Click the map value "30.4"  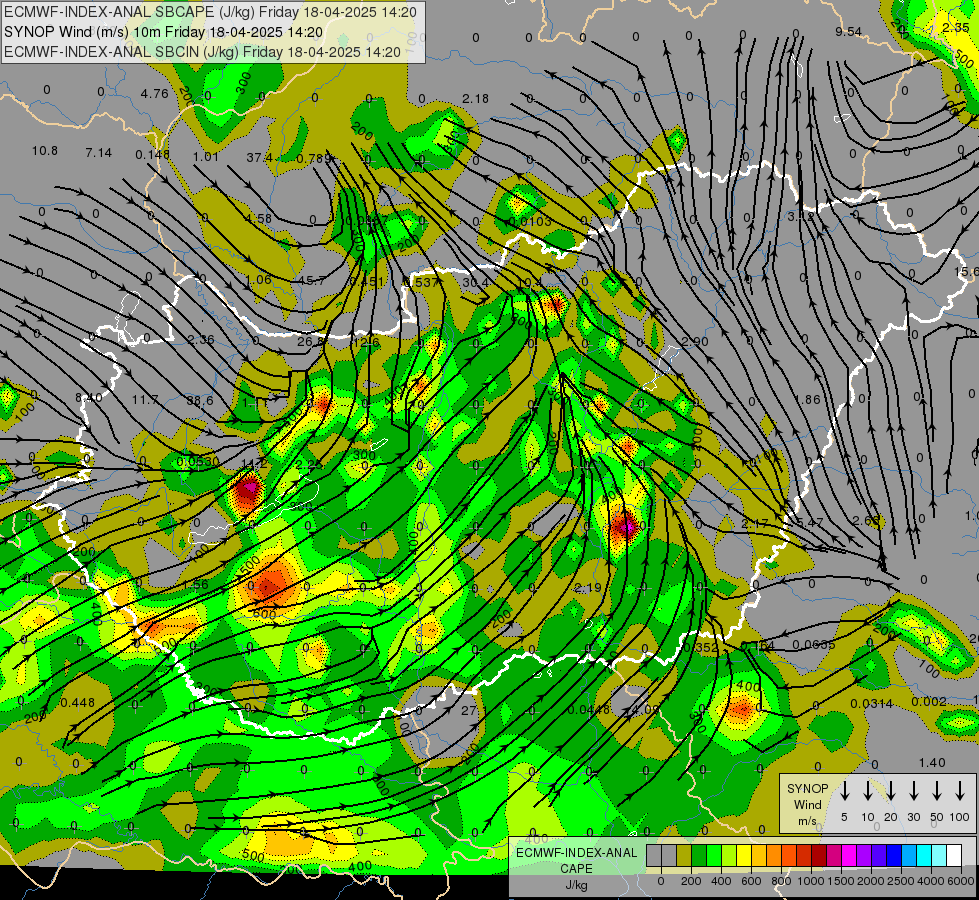(476, 283)
